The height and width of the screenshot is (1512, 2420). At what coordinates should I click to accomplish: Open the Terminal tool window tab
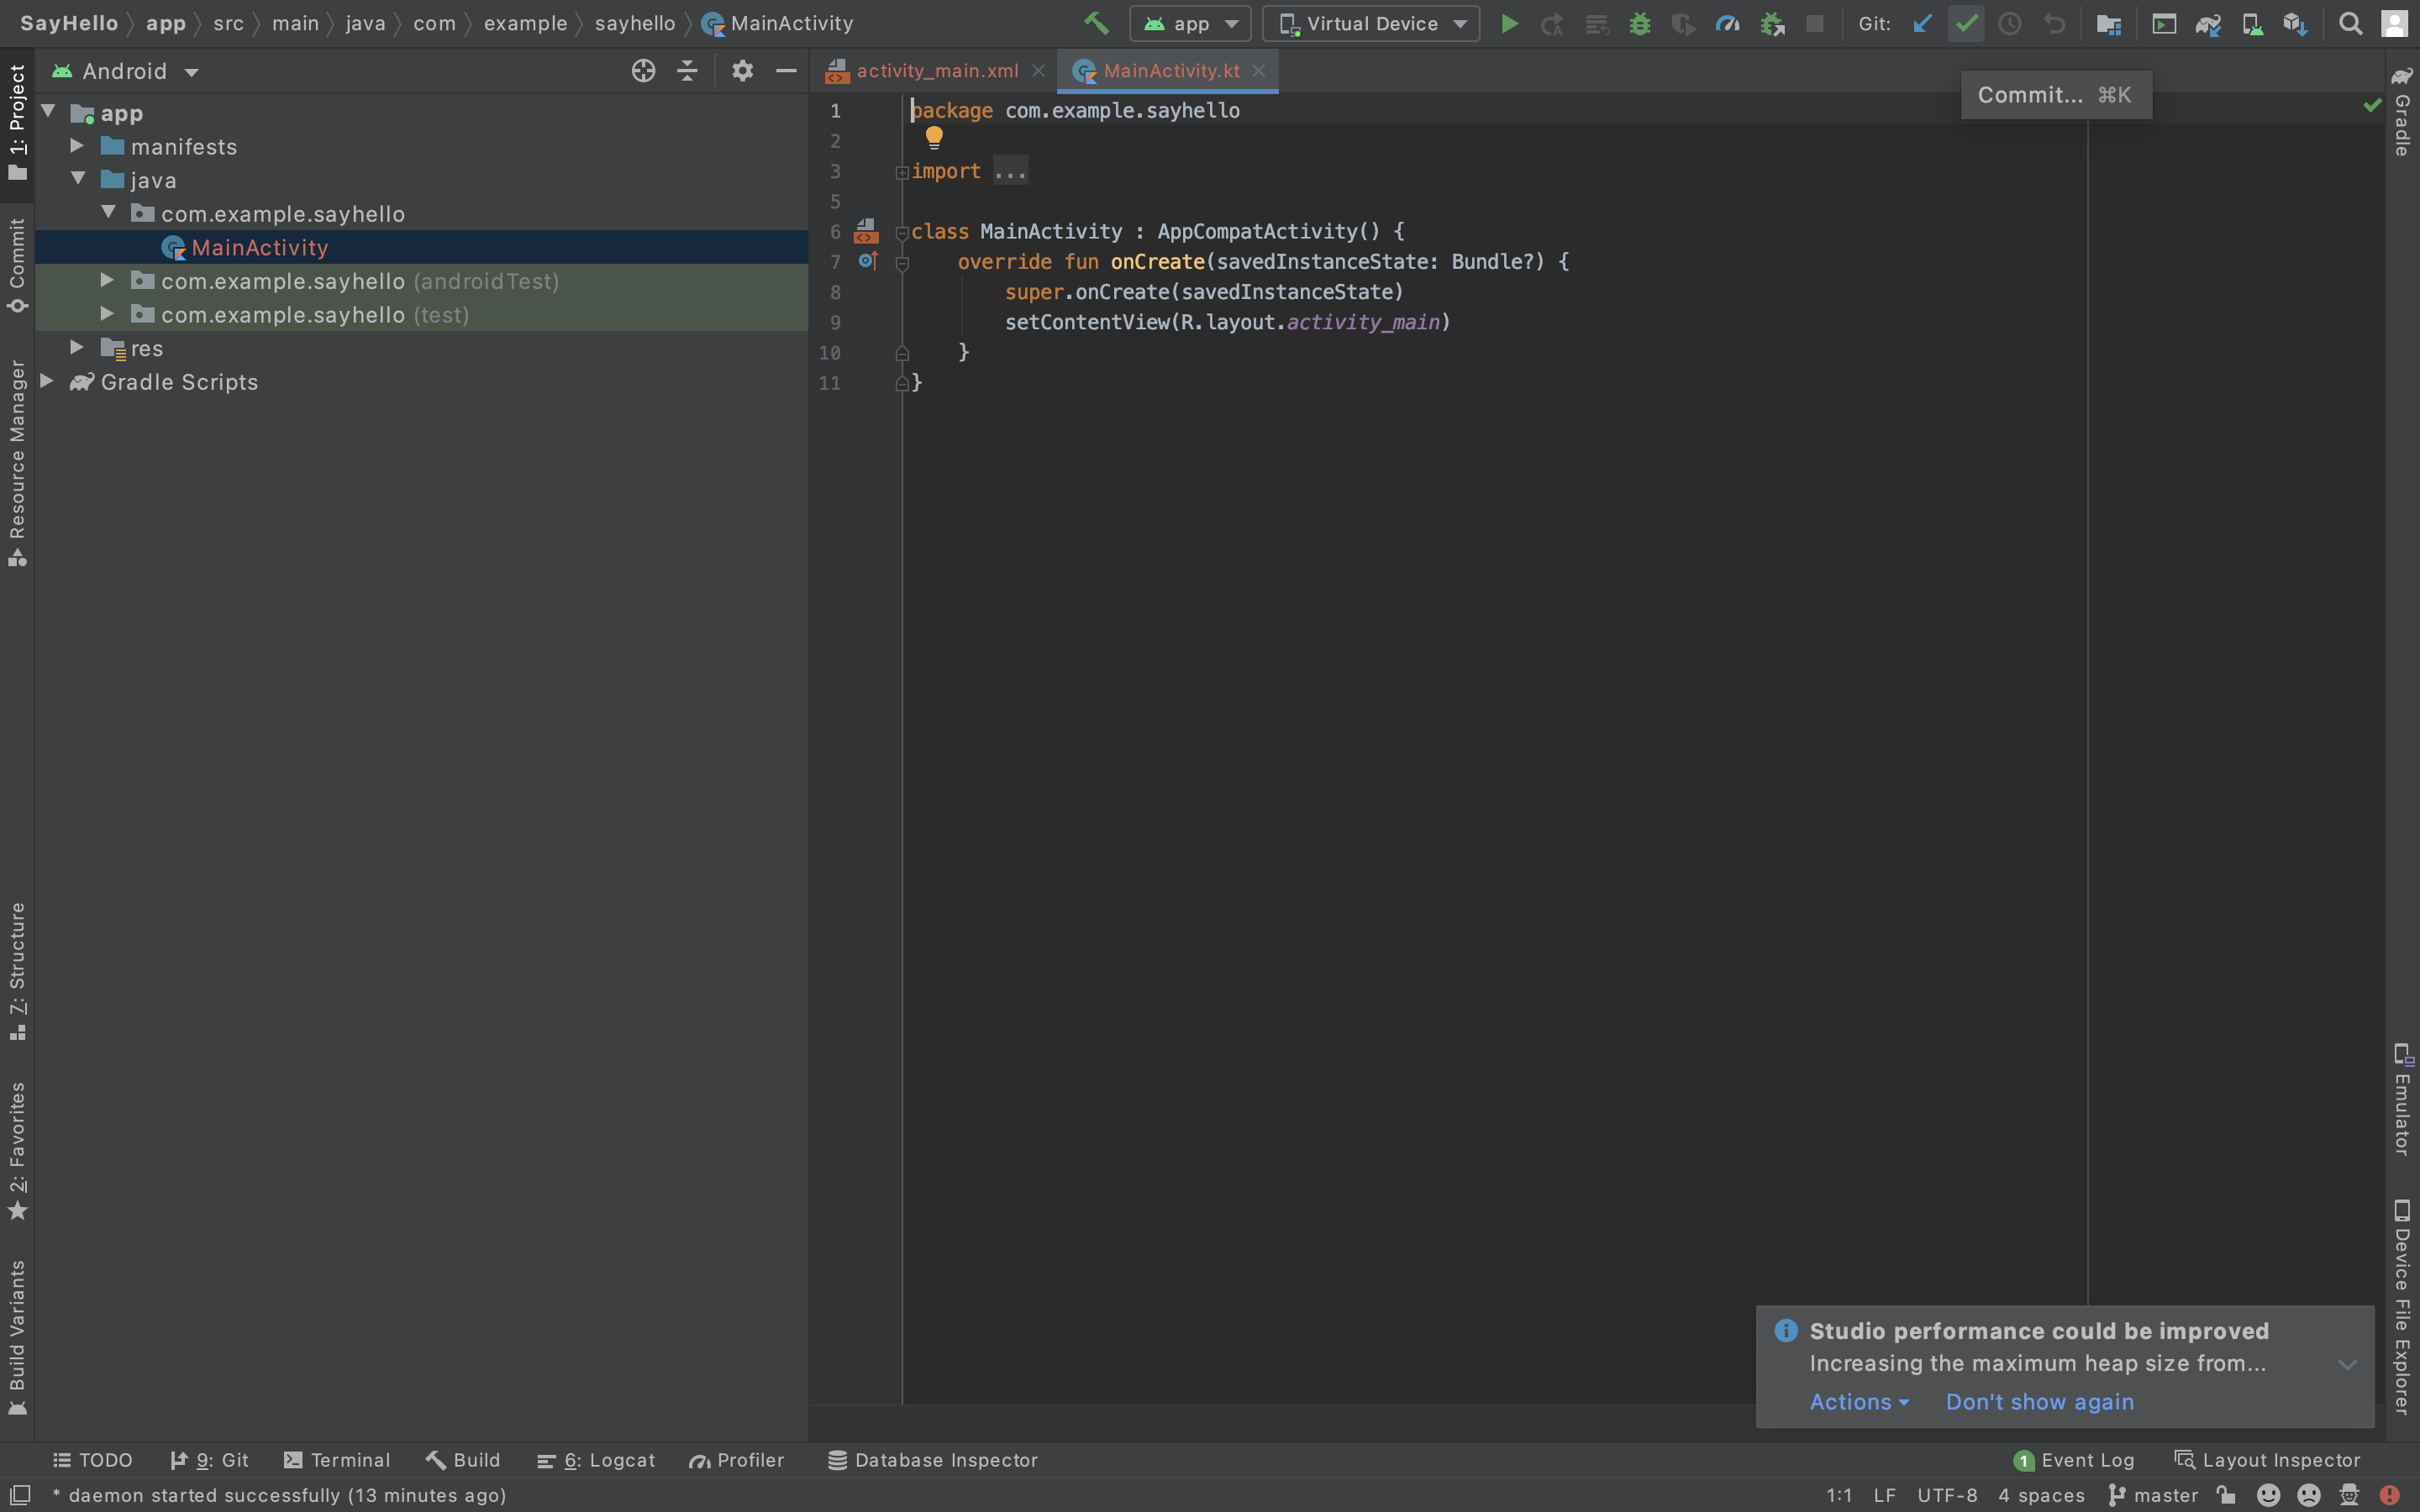coord(337,1460)
